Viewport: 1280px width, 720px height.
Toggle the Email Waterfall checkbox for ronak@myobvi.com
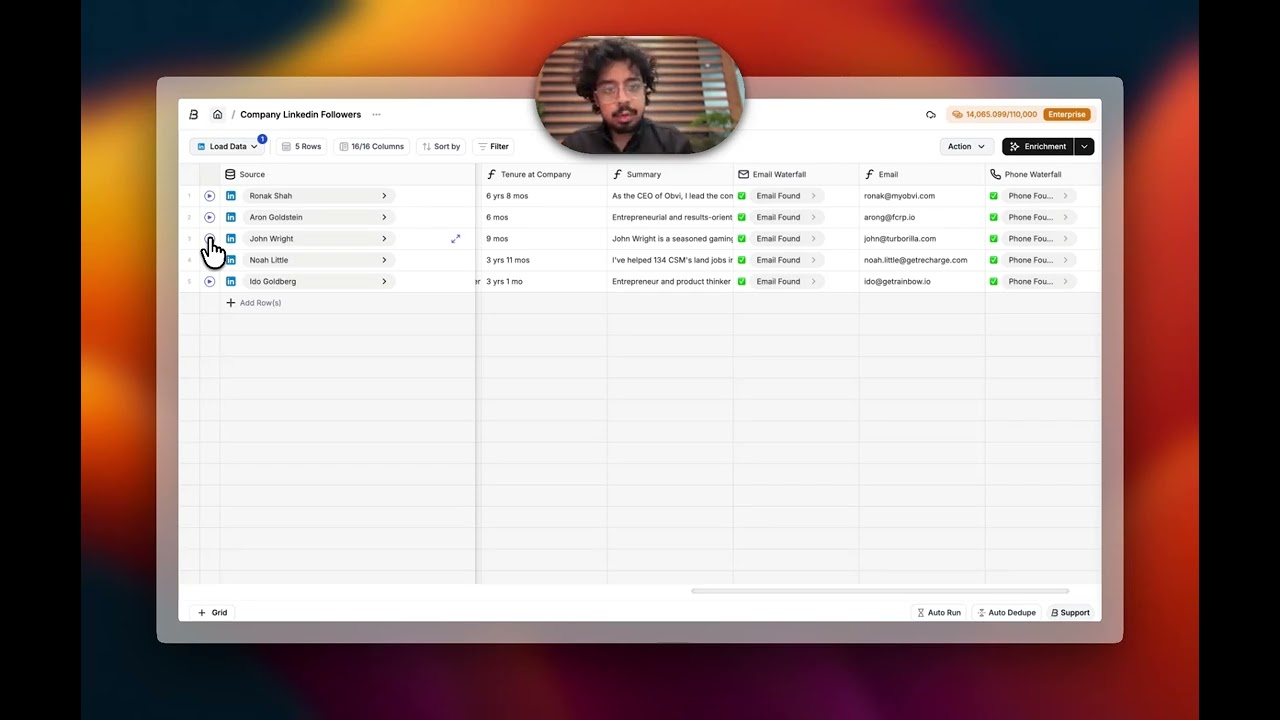click(742, 196)
